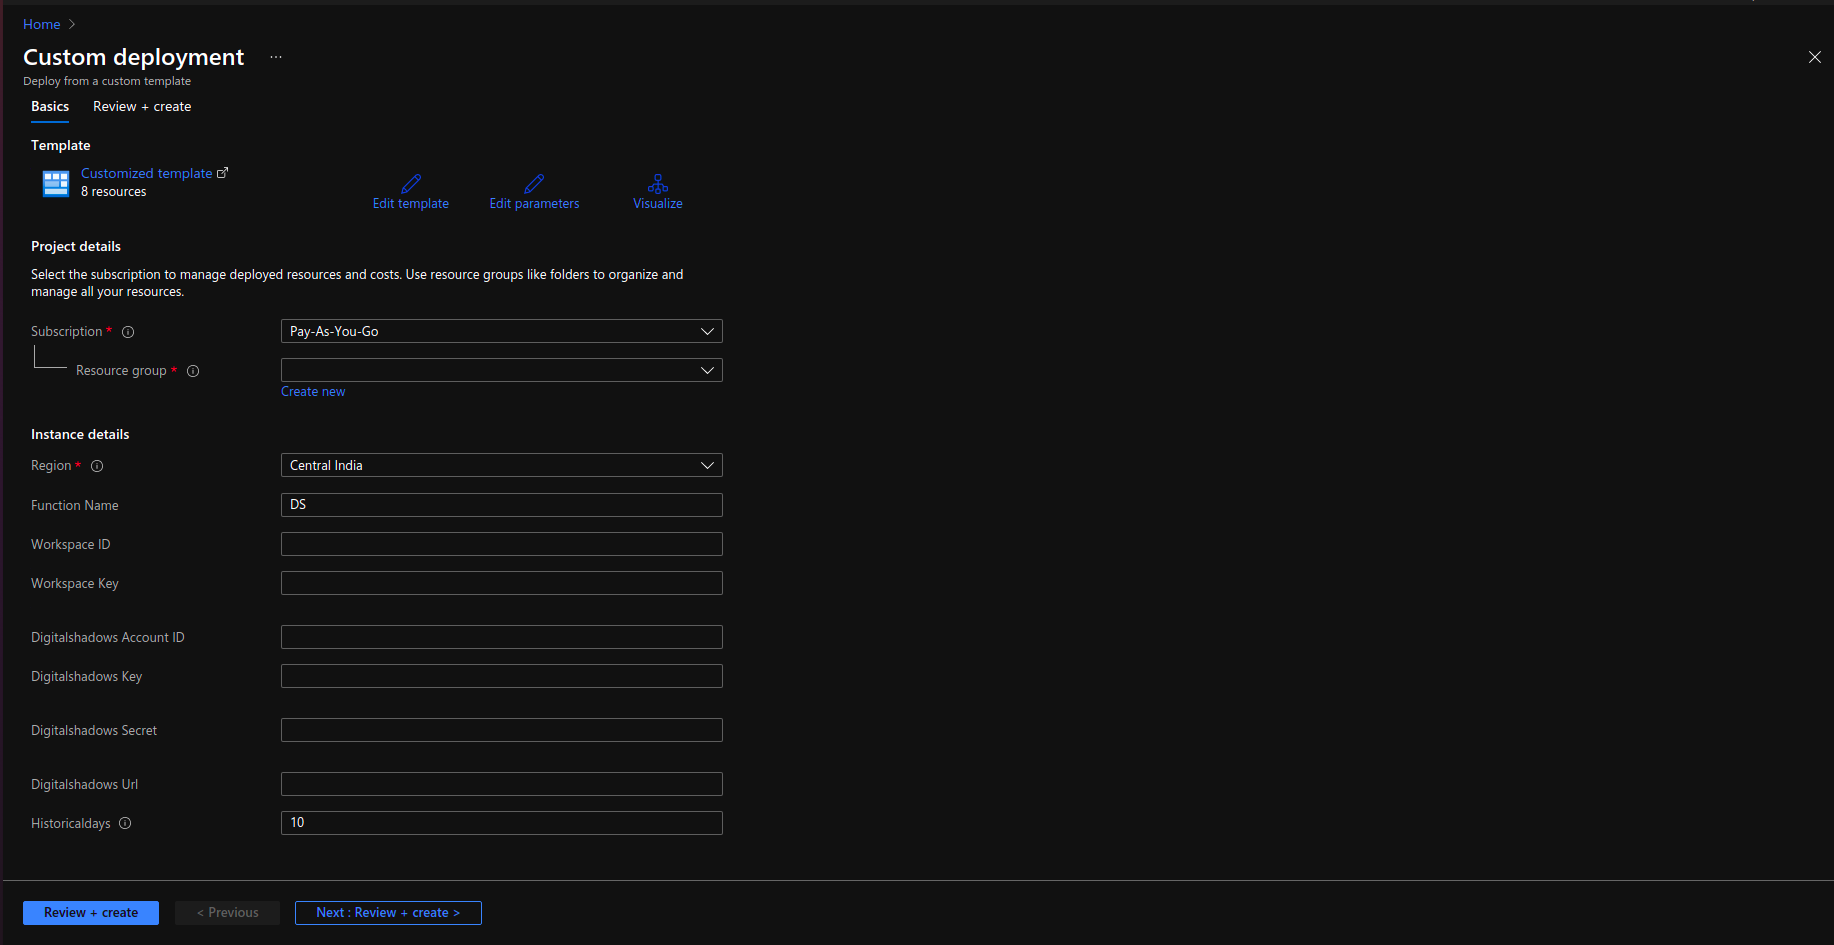Click the 'Digitalshadows Secret' label

click(x=94, y=731)
